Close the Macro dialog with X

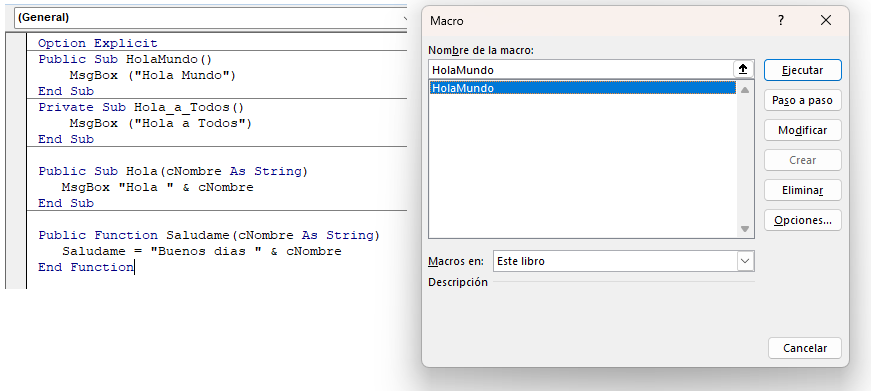tap(826, 21)
